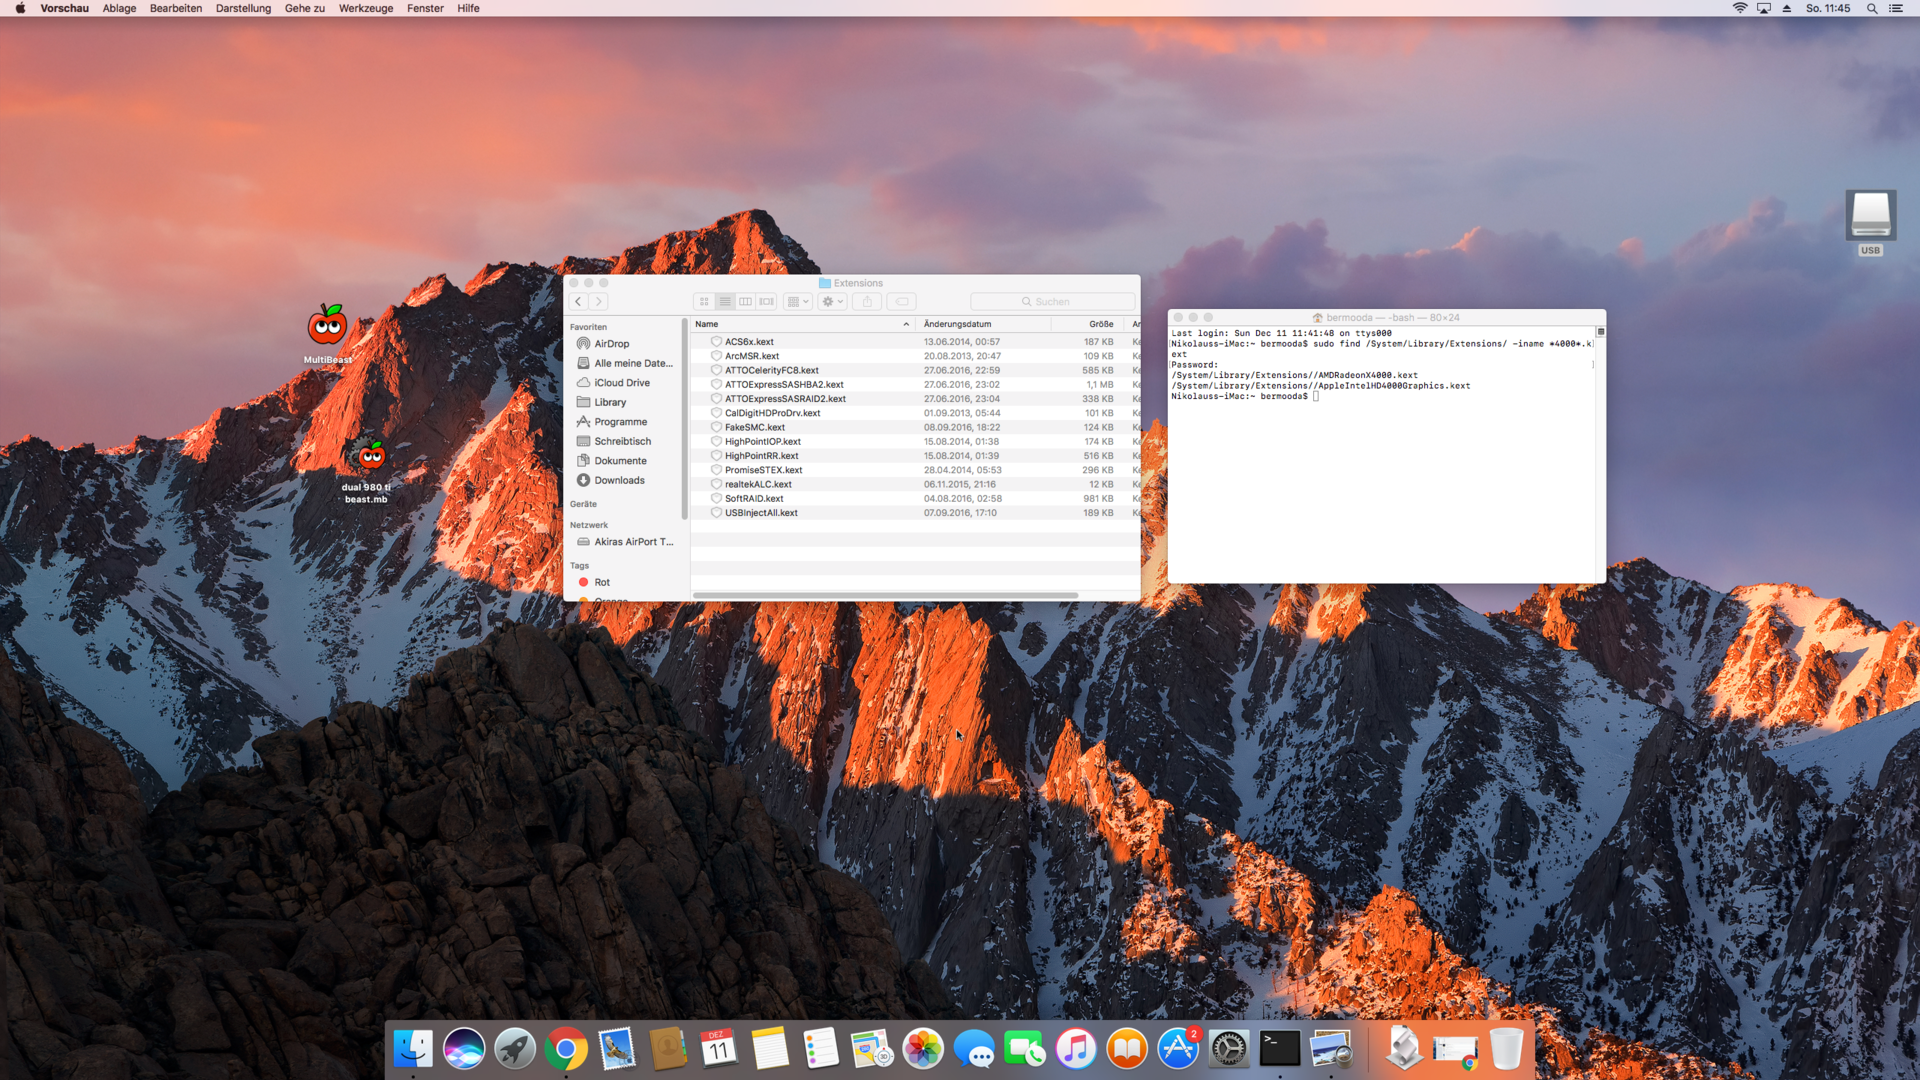This screenshot has width=1920, height=1080.
Task: Go back in Finder navigation
Action: pyautogui.click(x=578, y=301)
